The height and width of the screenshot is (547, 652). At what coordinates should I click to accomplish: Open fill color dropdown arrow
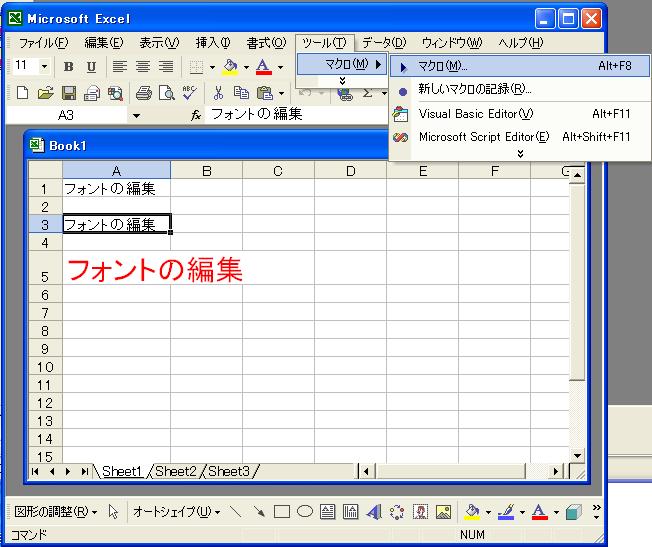pyautogui.click(x=246, y=67)
